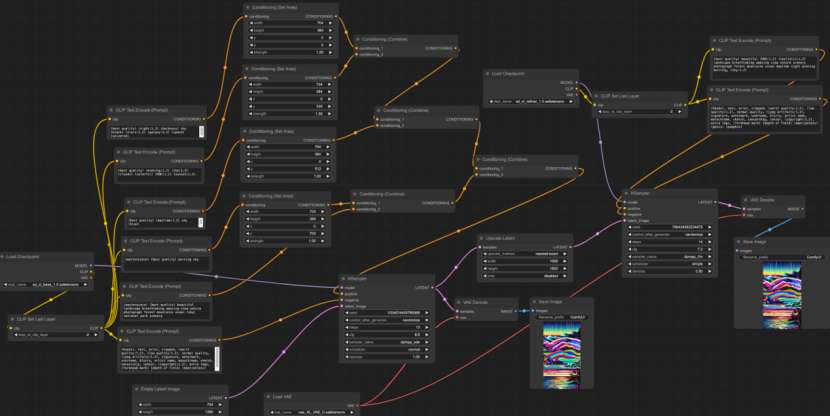Collapse the Load VAE node using its title dot
Screen dimensions: 830x416
tap(269, 396)
